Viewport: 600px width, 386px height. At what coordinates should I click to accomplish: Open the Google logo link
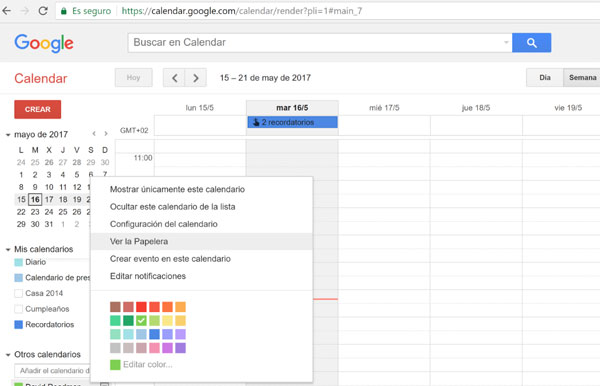pyautogui.click(x=44, y=43)
